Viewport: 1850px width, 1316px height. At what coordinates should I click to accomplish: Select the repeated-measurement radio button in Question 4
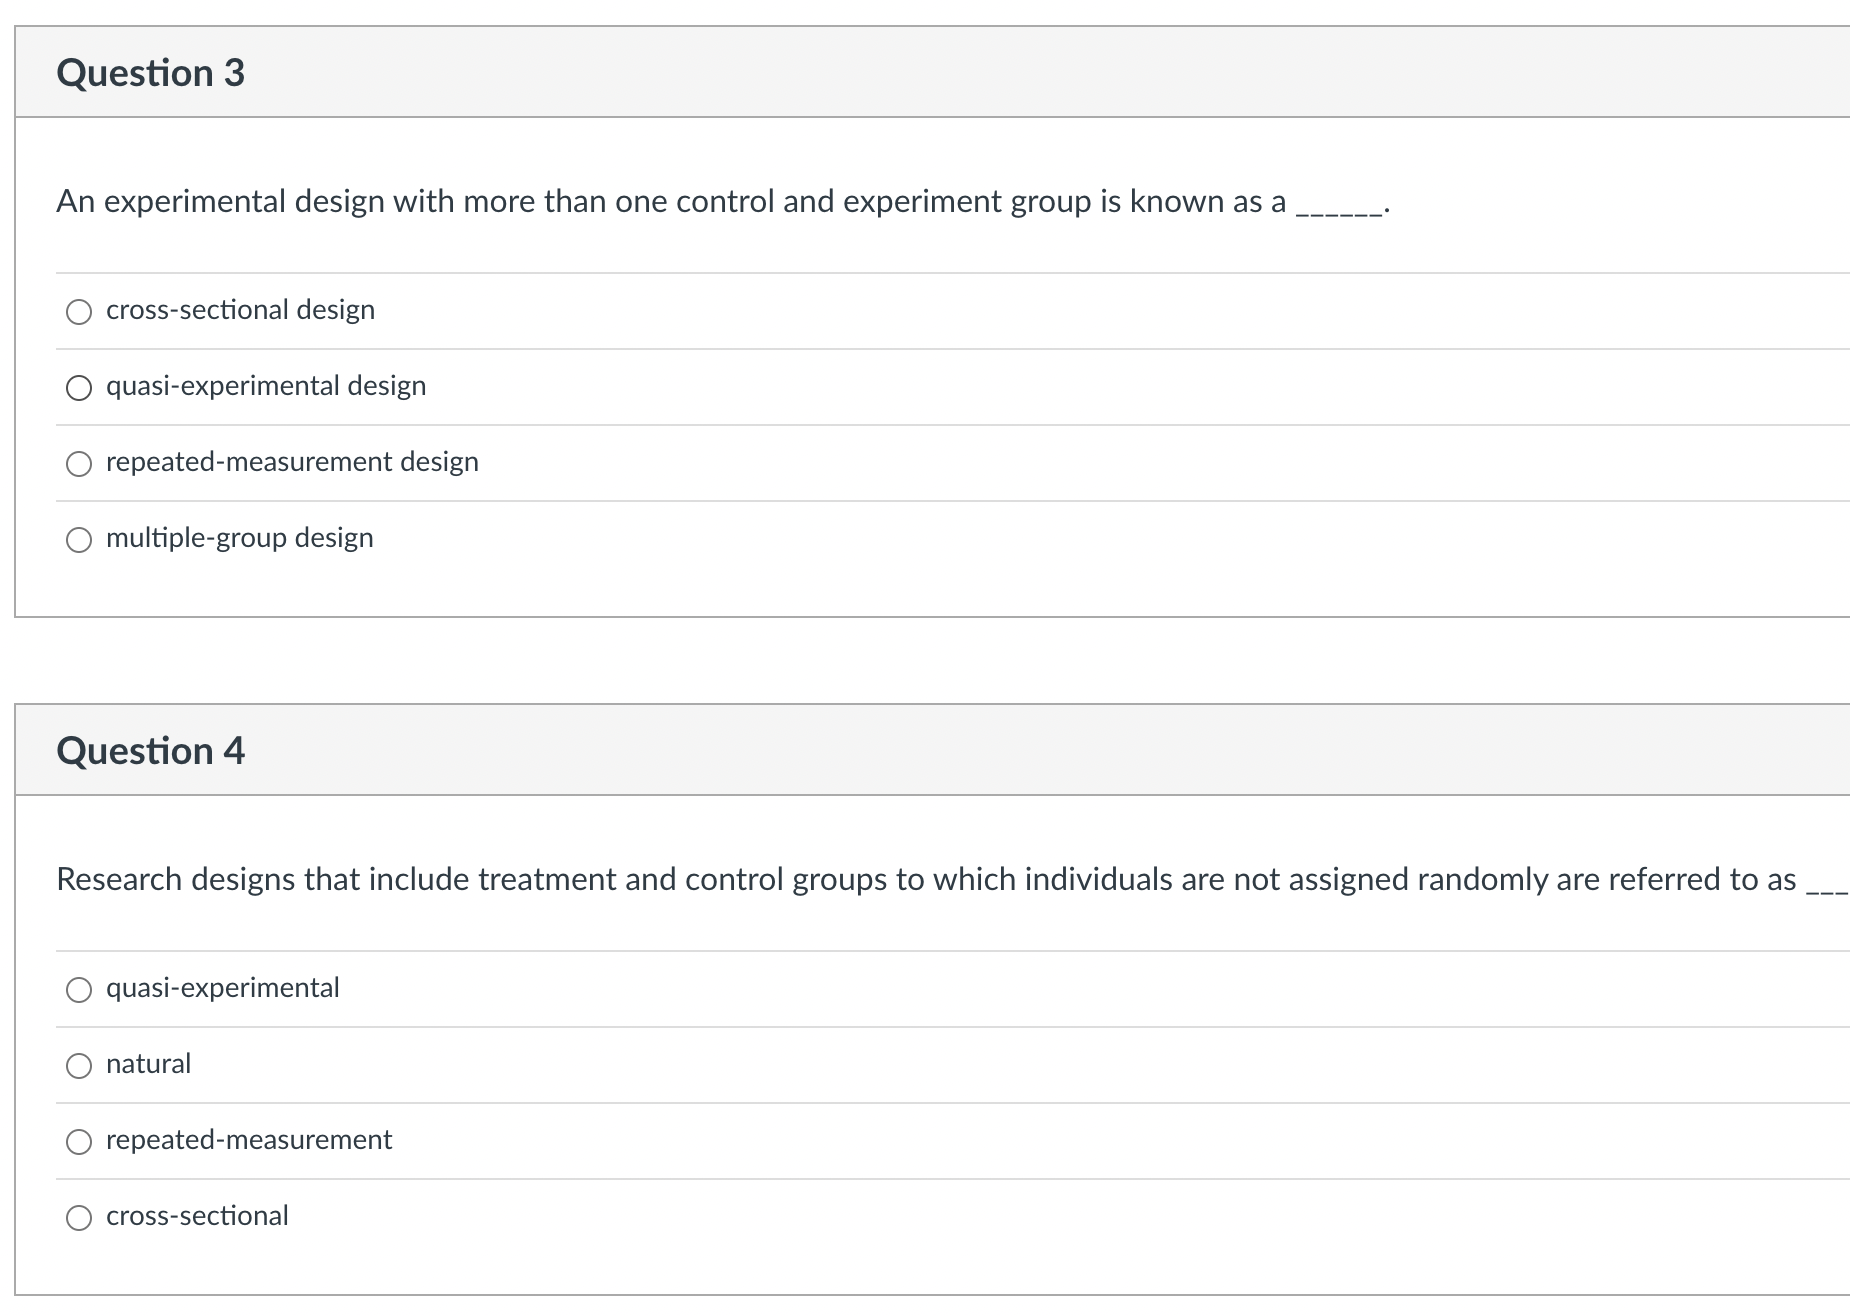pyautogui.click(x=79, y=1141)
